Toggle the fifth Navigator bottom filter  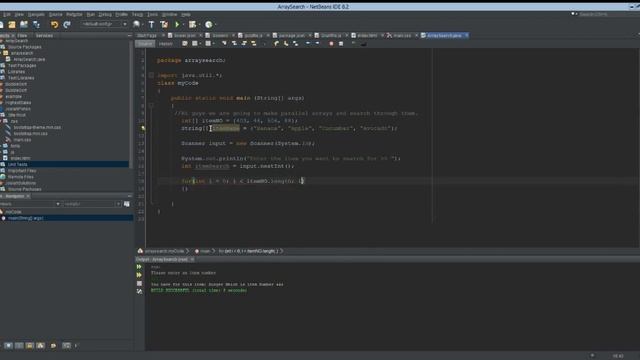(53, 345)
